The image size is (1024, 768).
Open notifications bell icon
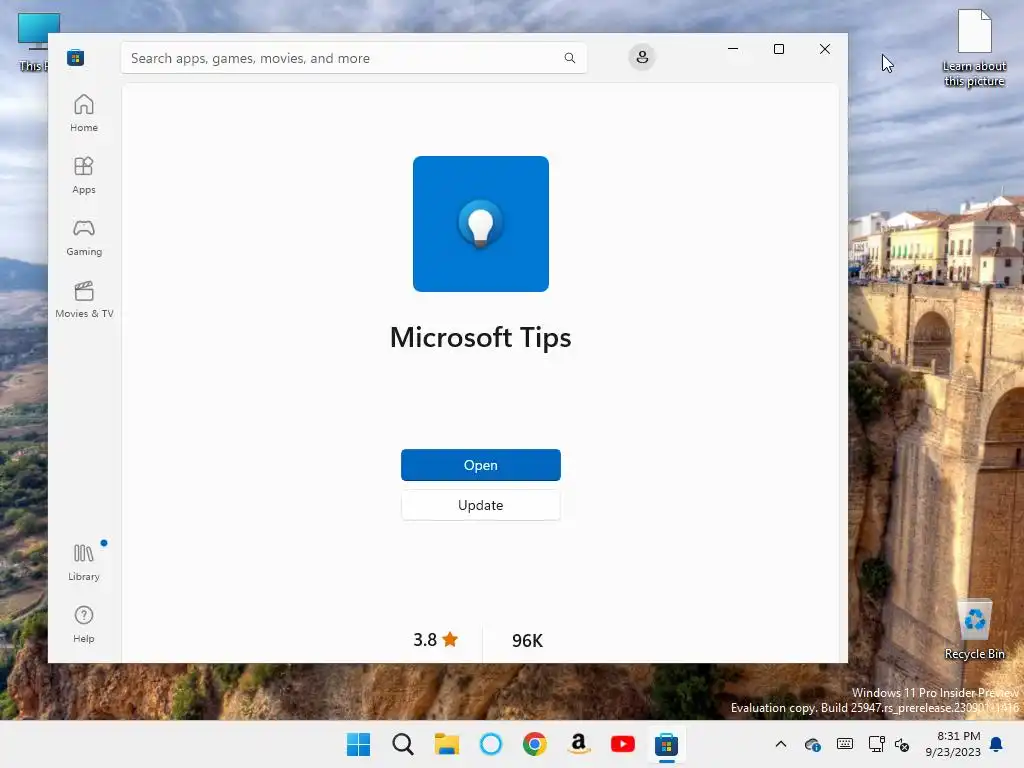(x=997, y=744)
